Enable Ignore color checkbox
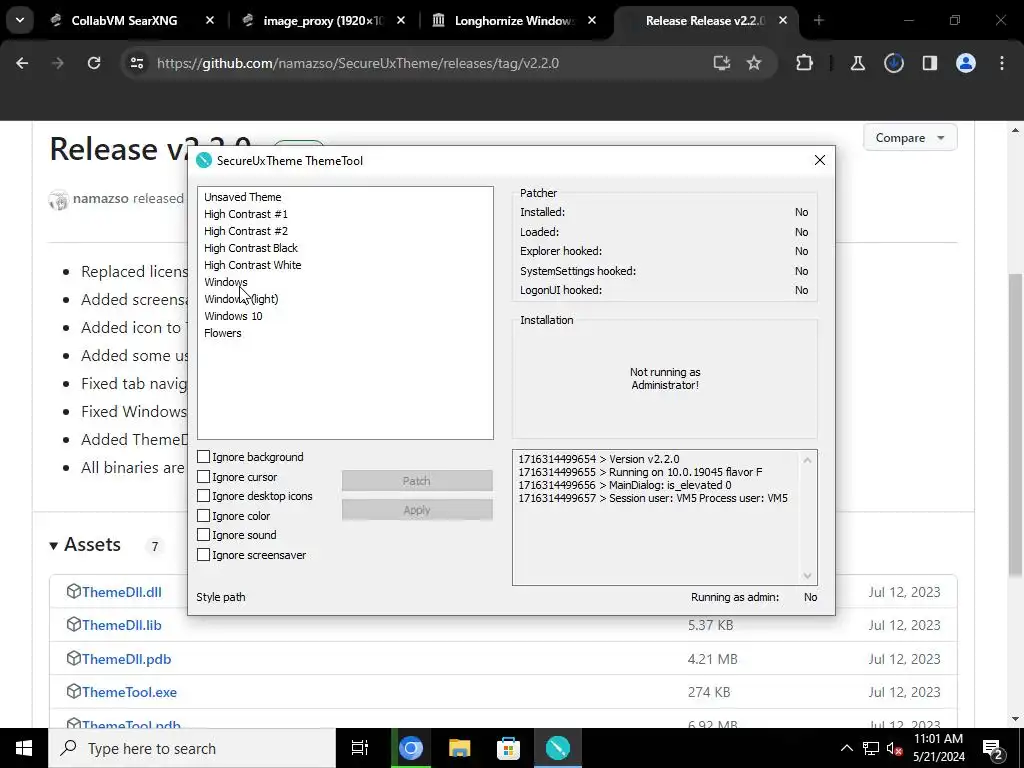 (204, 515)
